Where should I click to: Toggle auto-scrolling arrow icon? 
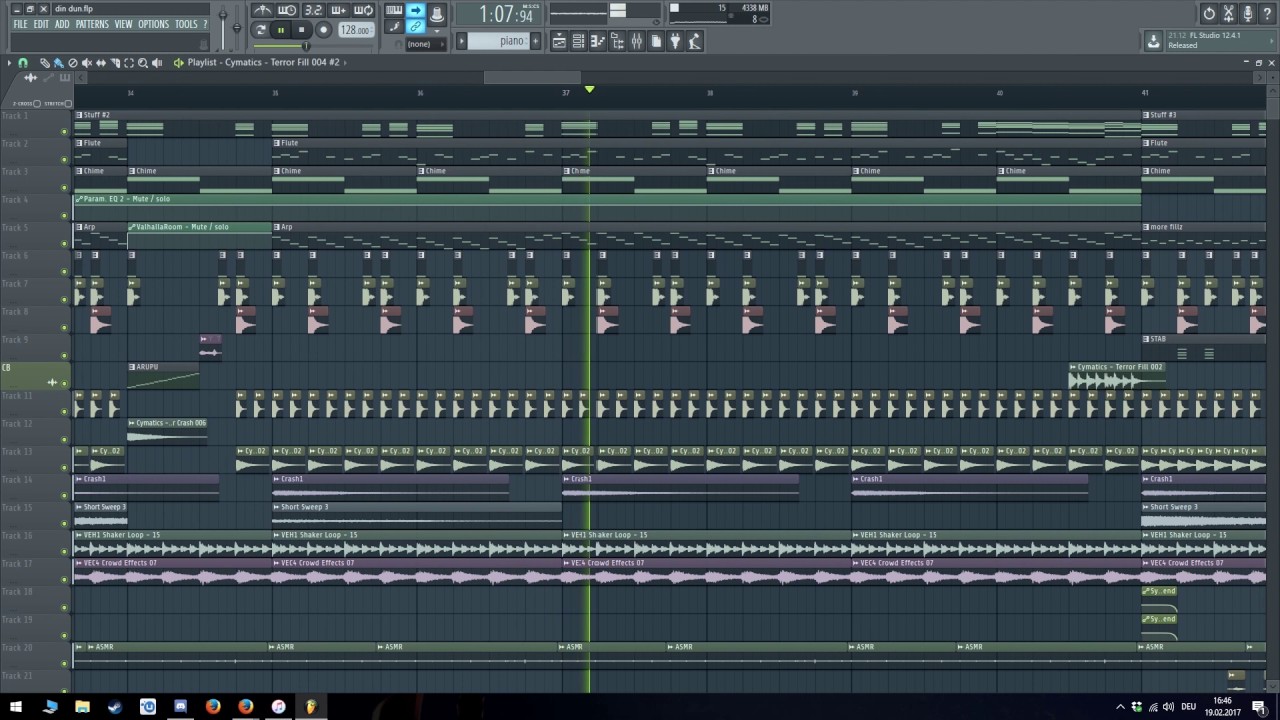(416, 11)
